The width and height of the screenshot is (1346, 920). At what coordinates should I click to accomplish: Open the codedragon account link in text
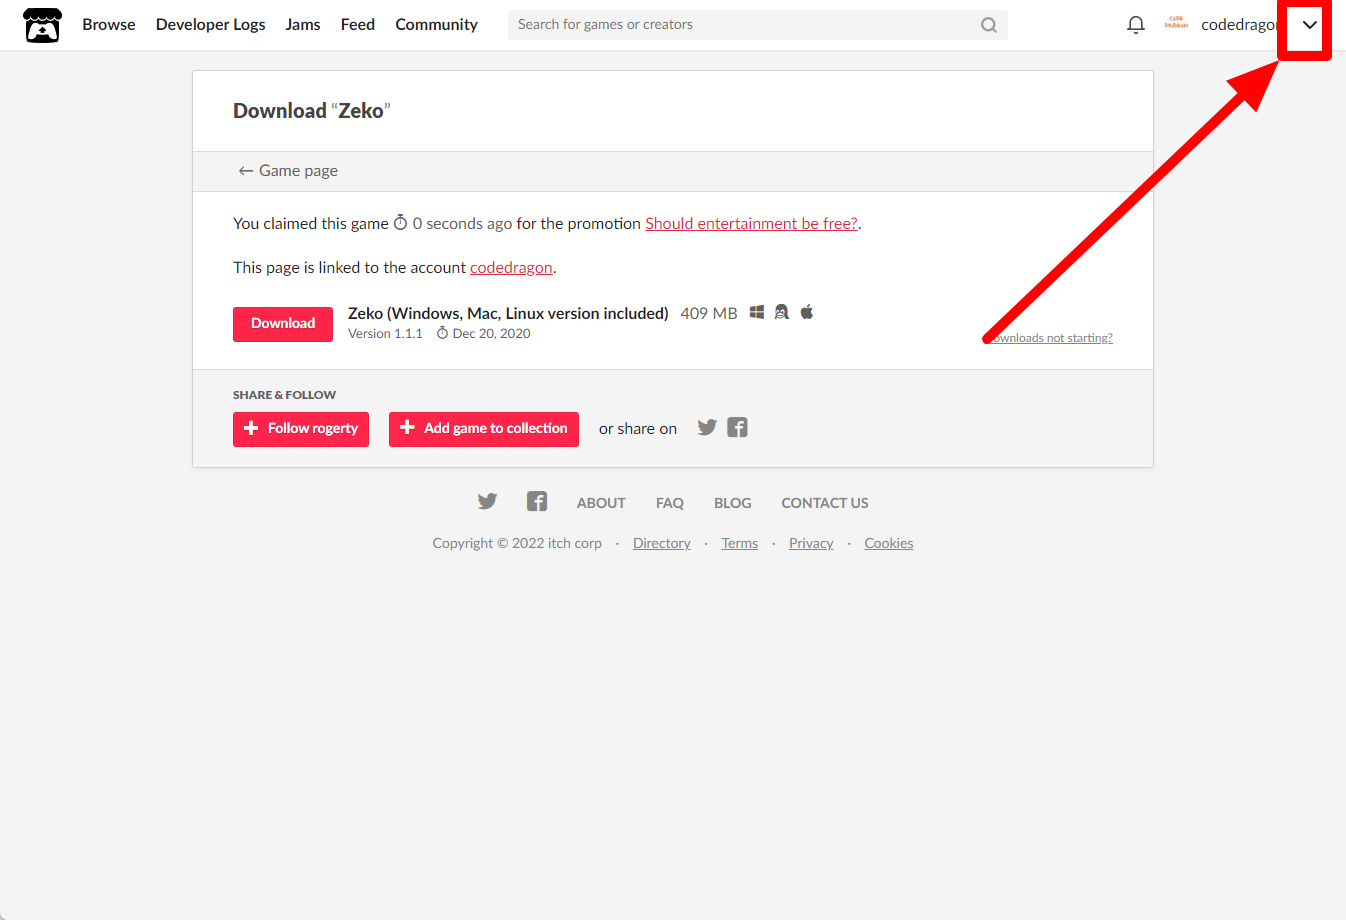click(511, 268)
